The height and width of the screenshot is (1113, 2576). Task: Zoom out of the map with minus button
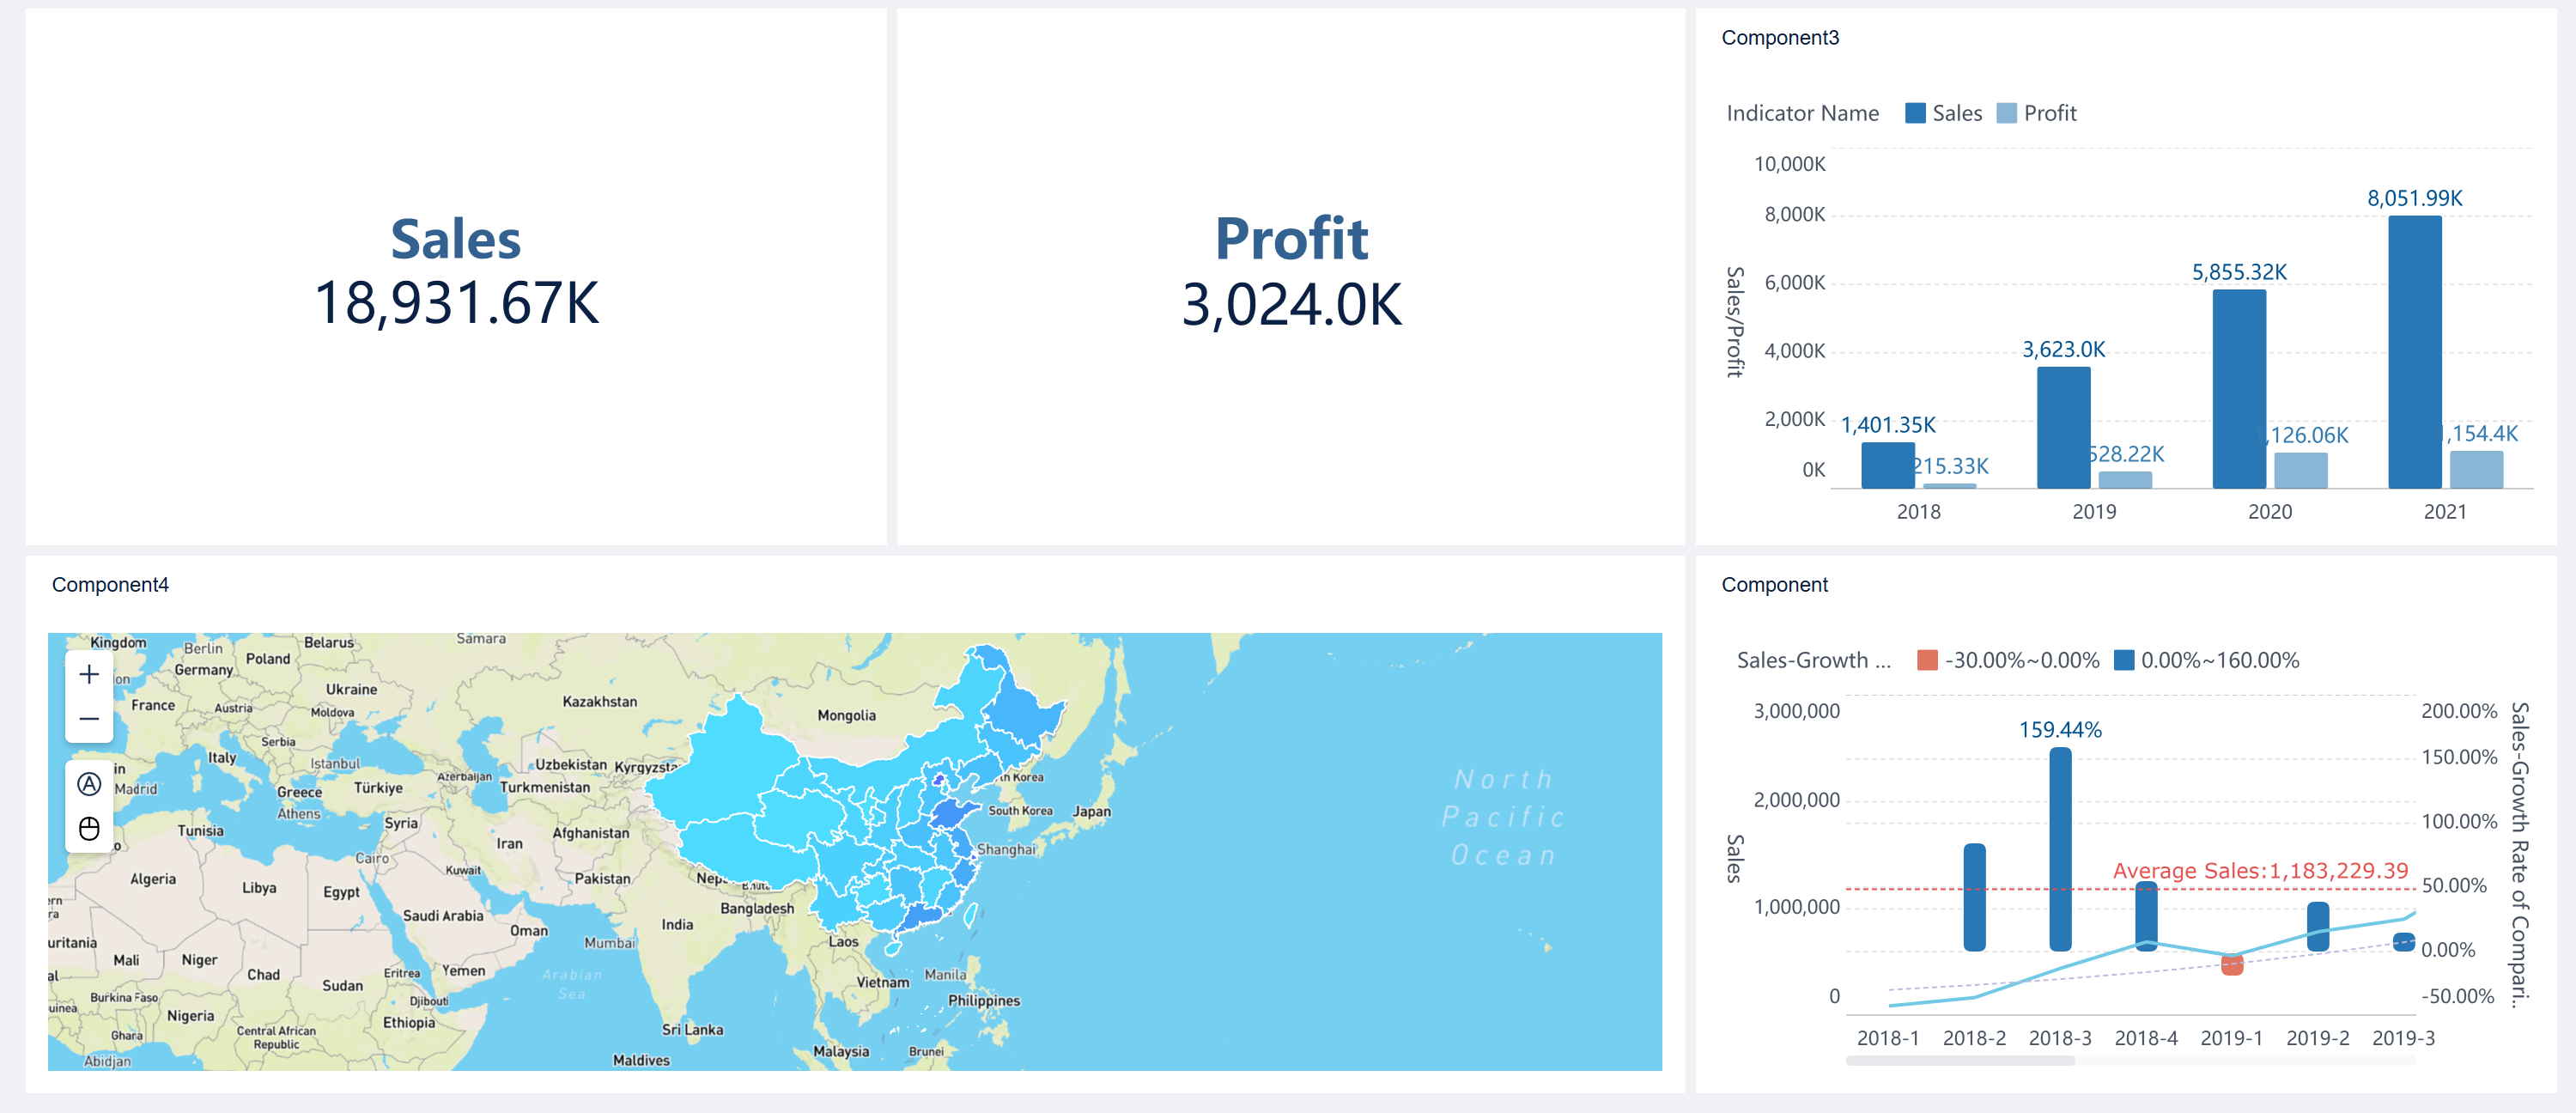point(89,719)
